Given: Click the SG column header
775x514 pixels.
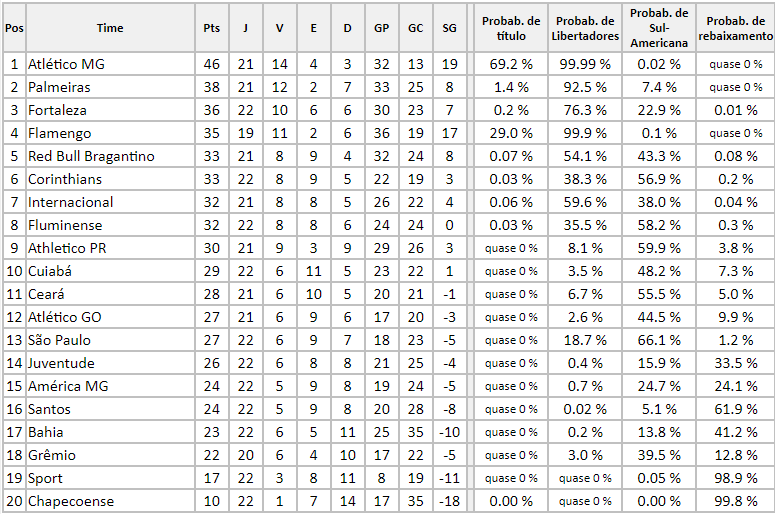Looking at the screenshot, I should tap(449, 28).
